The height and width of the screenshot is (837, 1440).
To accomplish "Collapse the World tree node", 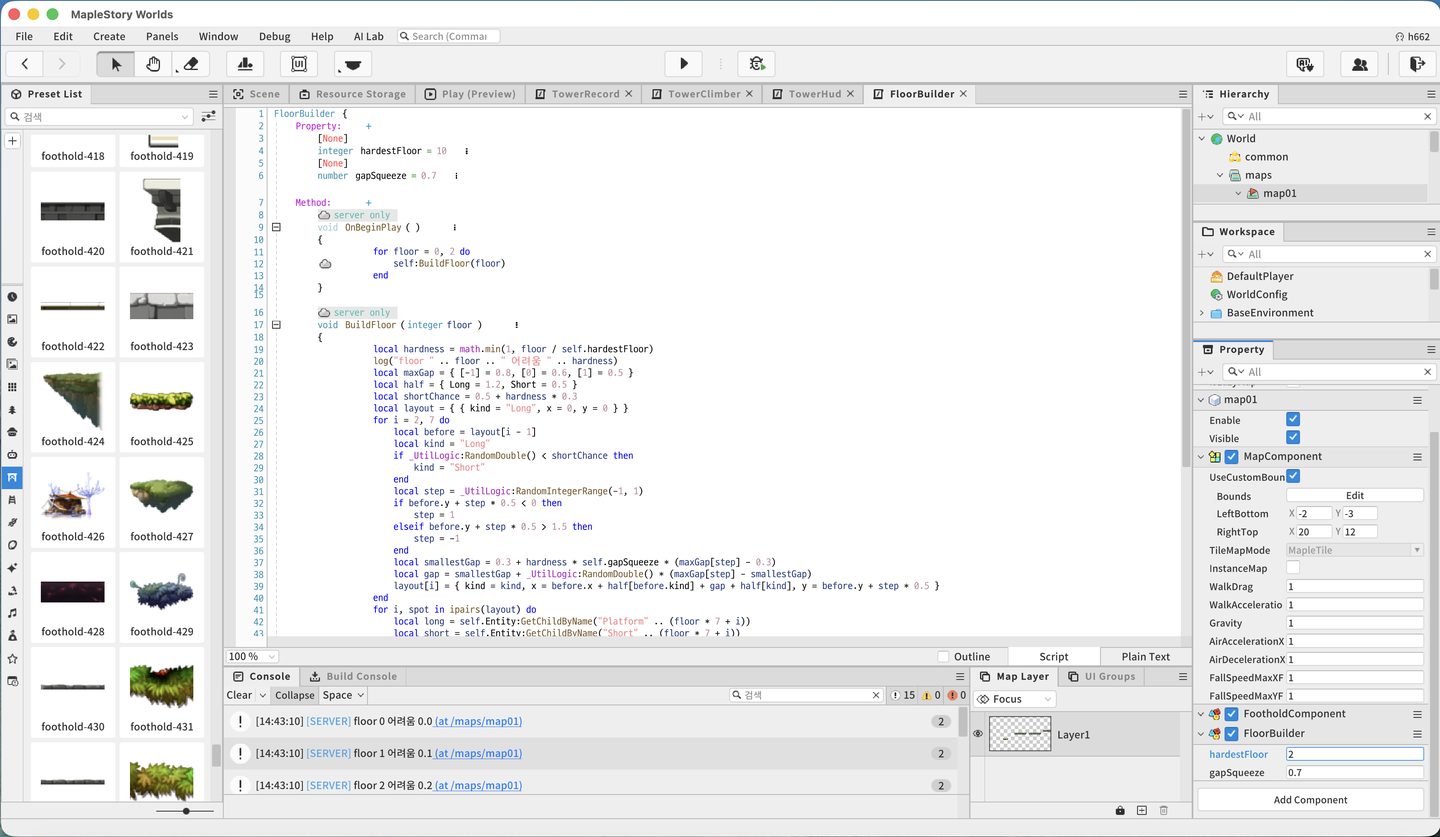I will [x=1202, y=139].
